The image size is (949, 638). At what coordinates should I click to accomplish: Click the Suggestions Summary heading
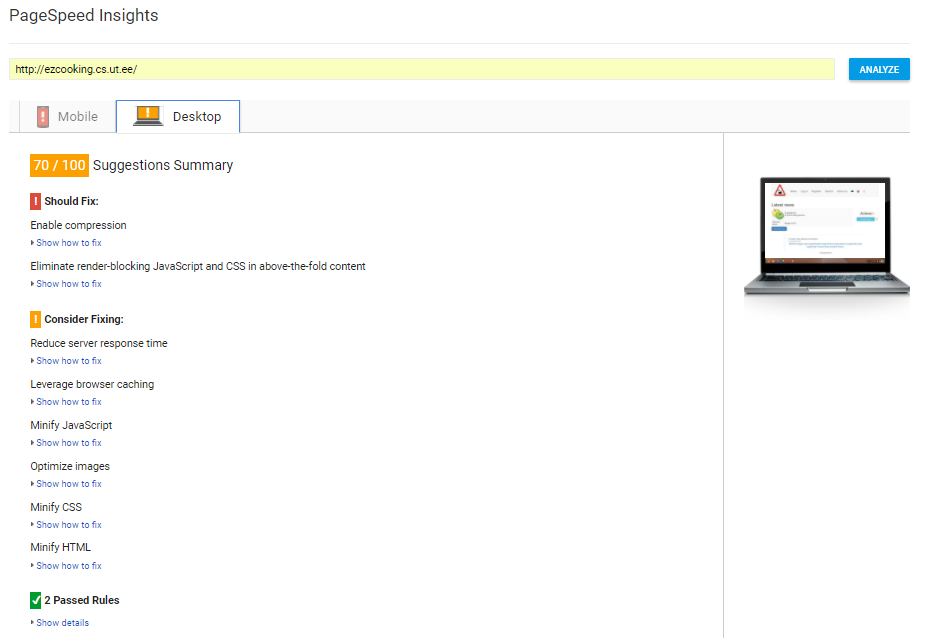click(x=163, y=165)
